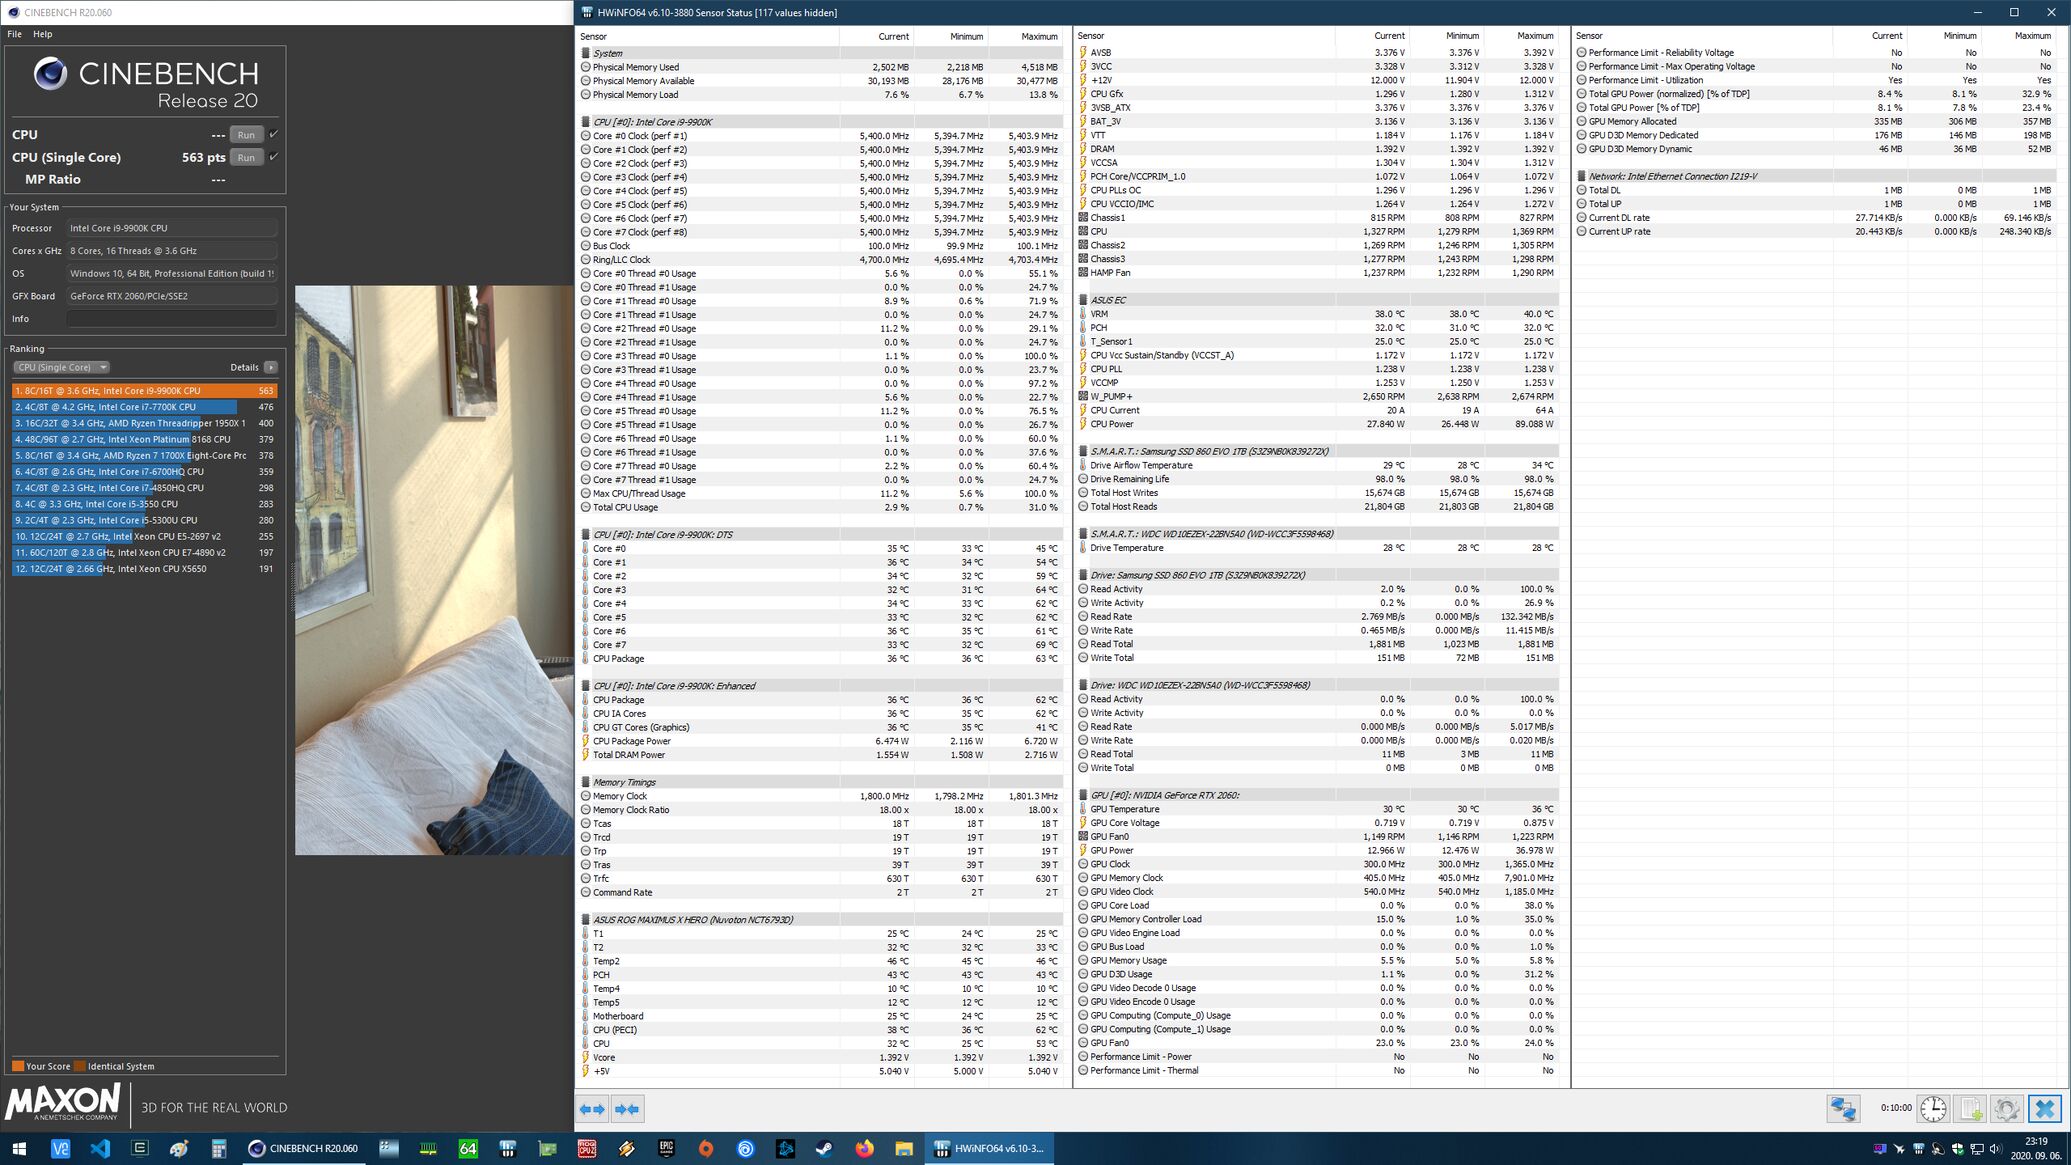Open the Paint palette taskbar icon
This screenshot has width=2071, height=1165.
click(179, 1148)
